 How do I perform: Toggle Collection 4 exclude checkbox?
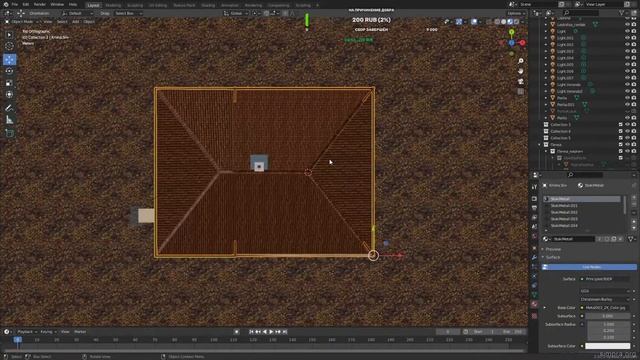pyautogui.click(x=621, y=131)
